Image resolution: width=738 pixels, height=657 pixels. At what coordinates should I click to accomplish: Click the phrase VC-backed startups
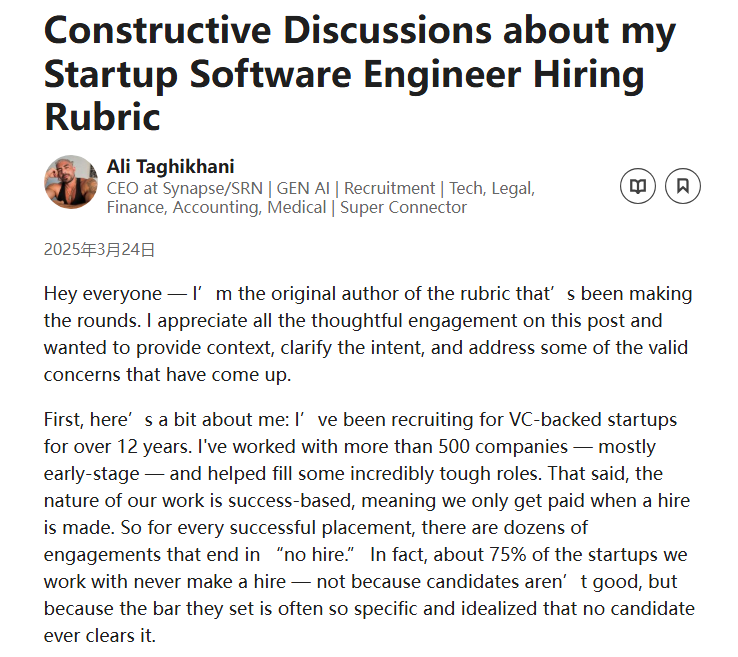(593, 420)
